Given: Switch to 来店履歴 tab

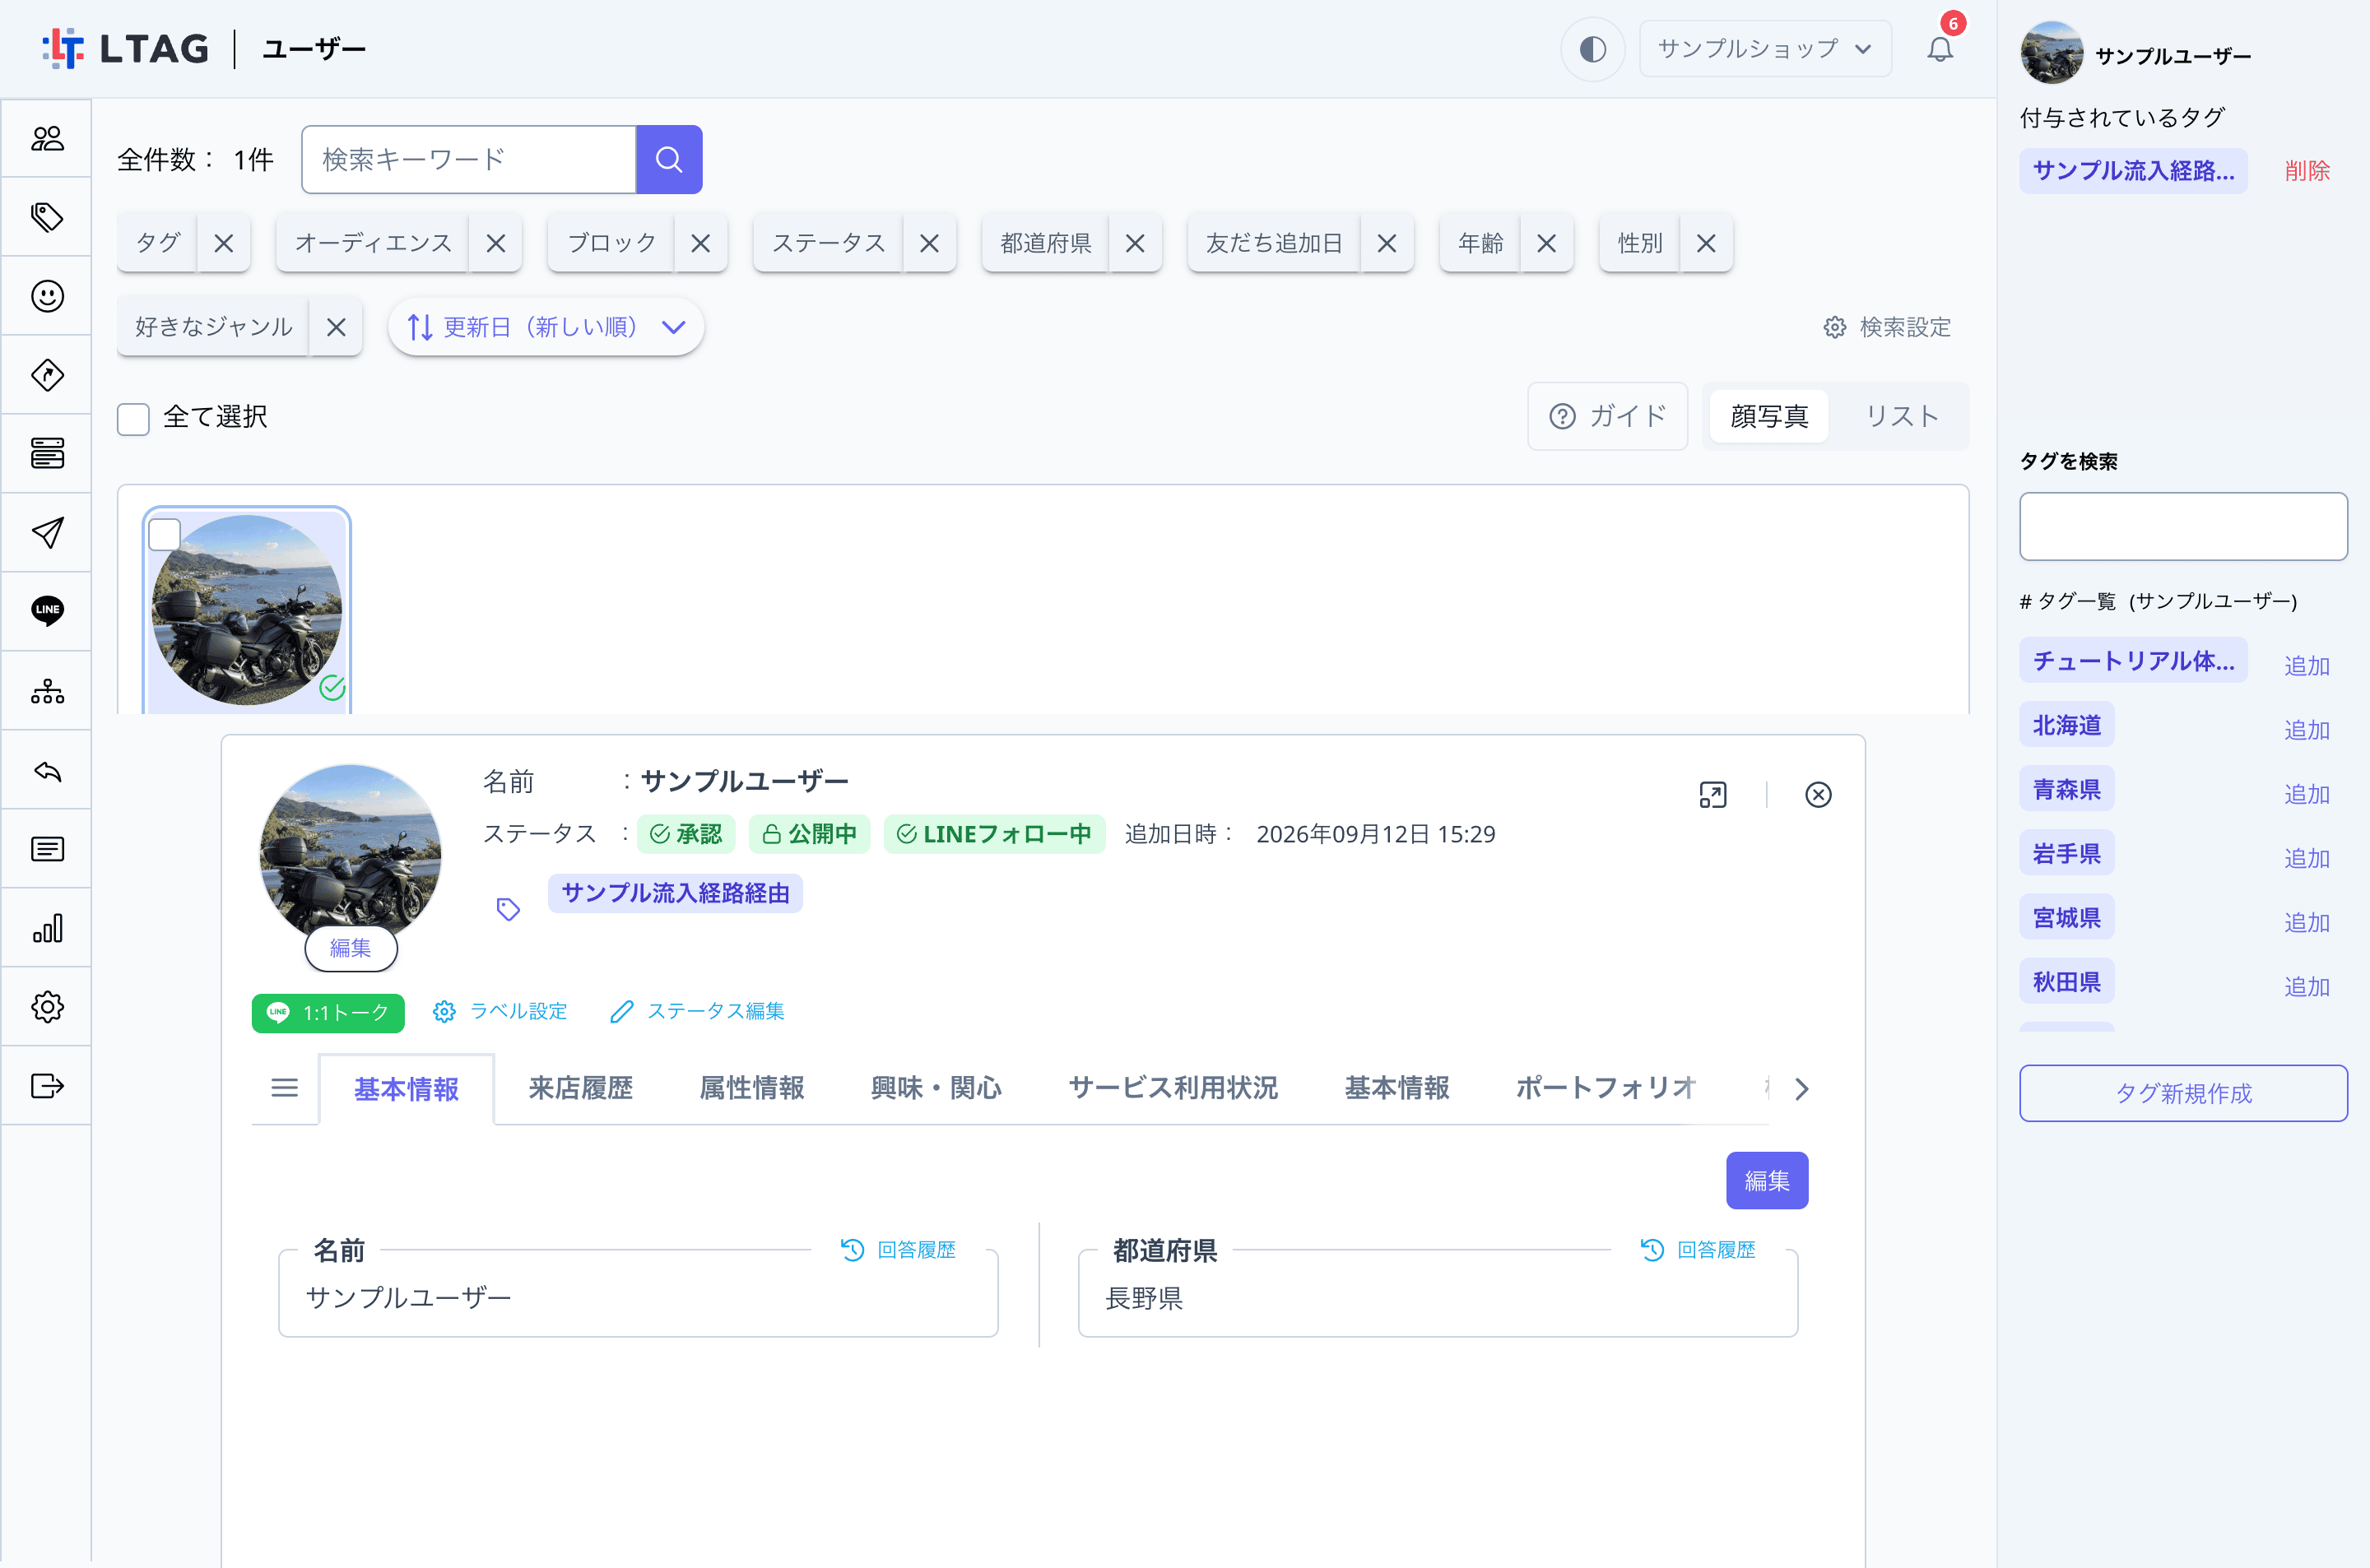Looking at the screenshot, I should [580, 1088].
